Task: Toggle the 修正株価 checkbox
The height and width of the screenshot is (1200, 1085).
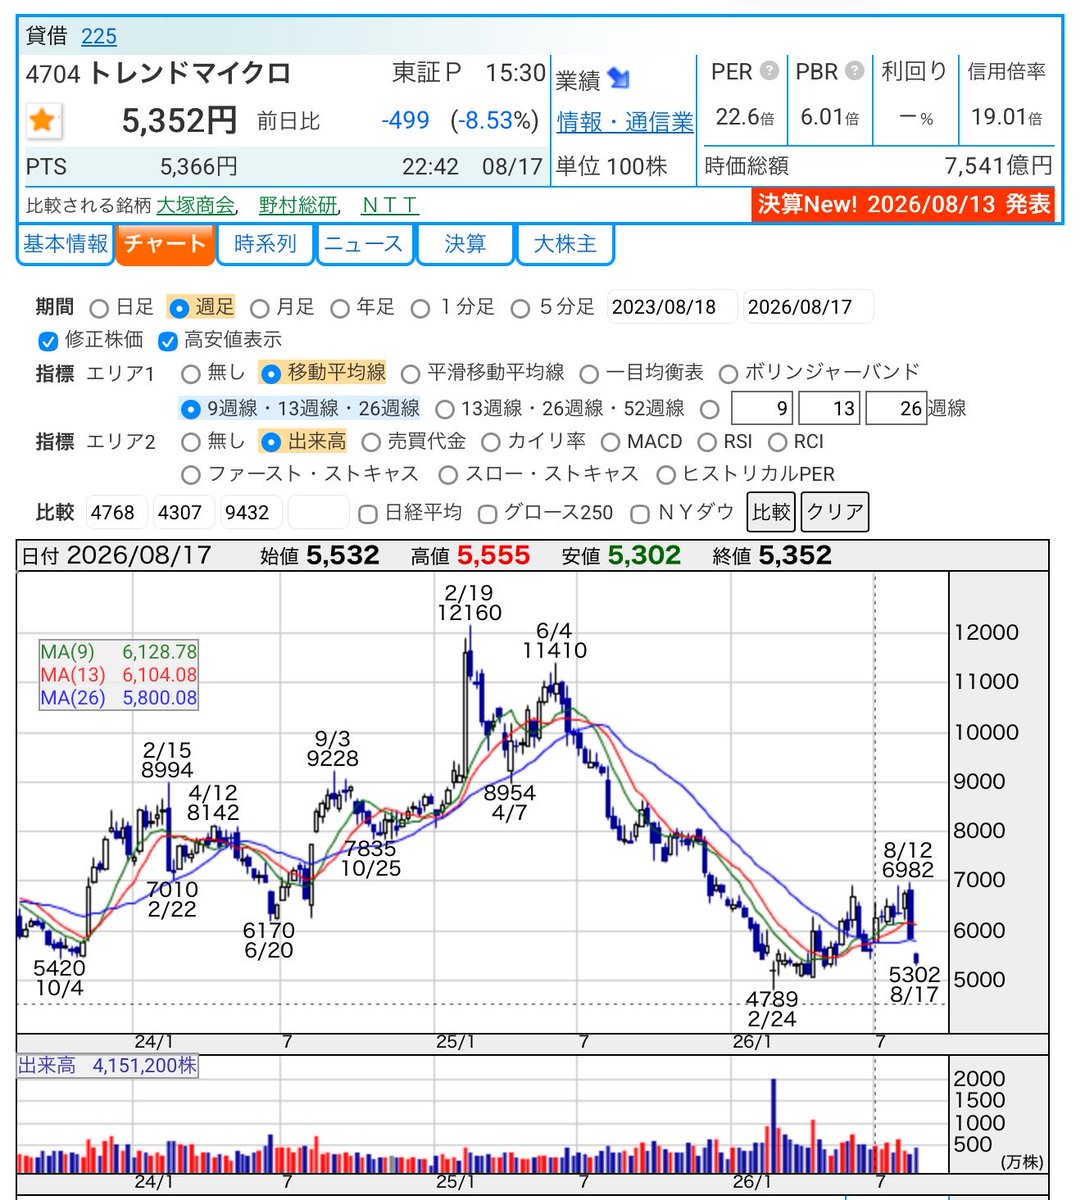Action: 48,341
